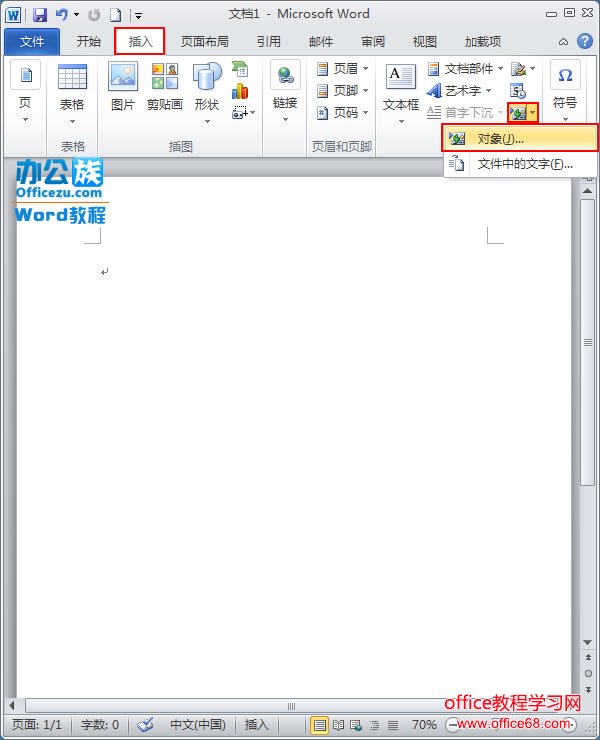
Task: Click the 剪贴画 clip art button
Action: point(165,87)
